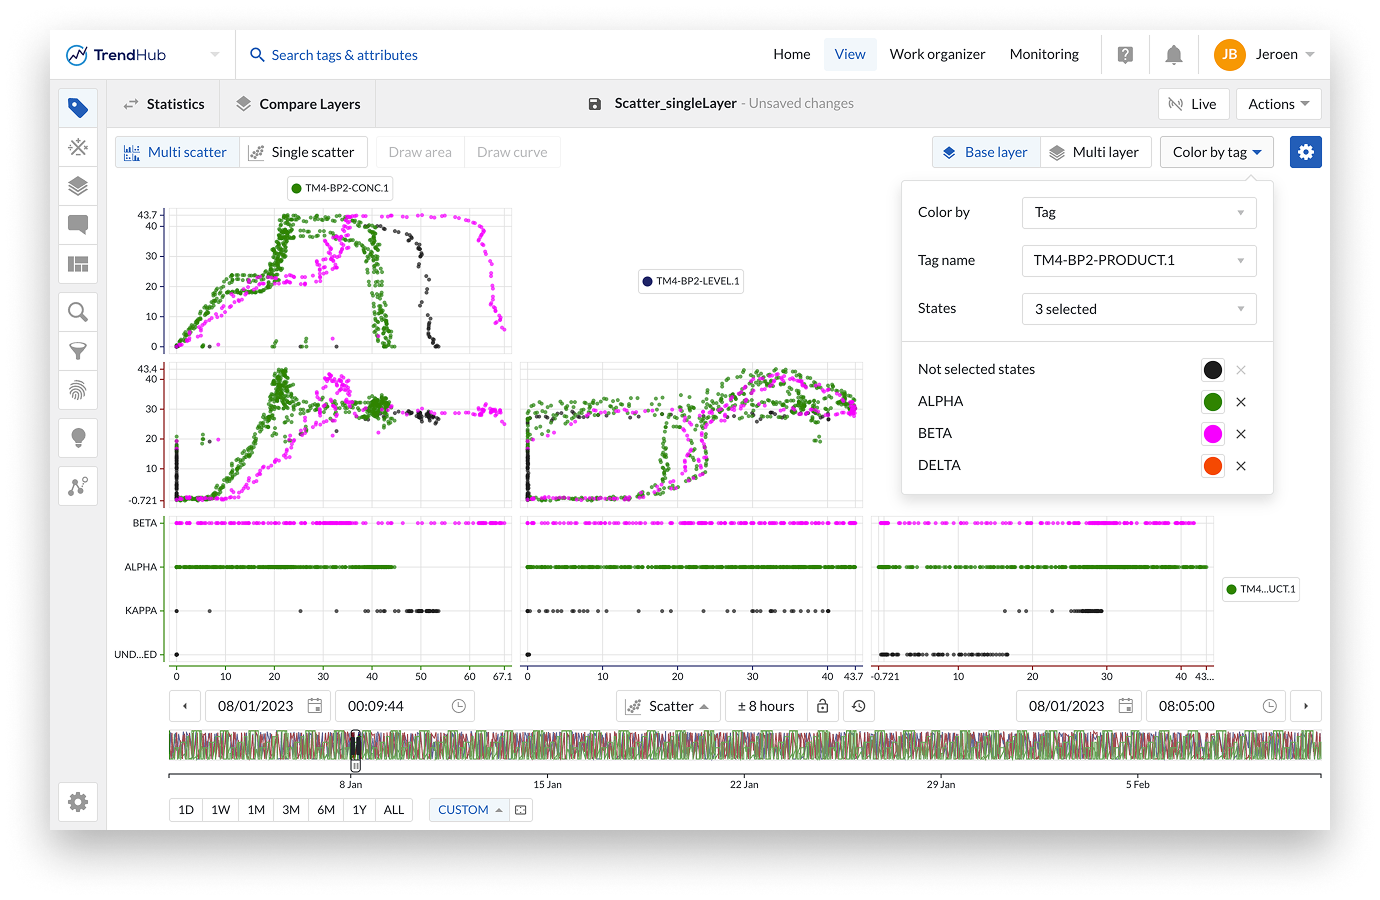Open the notifications bell icon
Screen dimensions: 1380x900
pos(1174,55)
